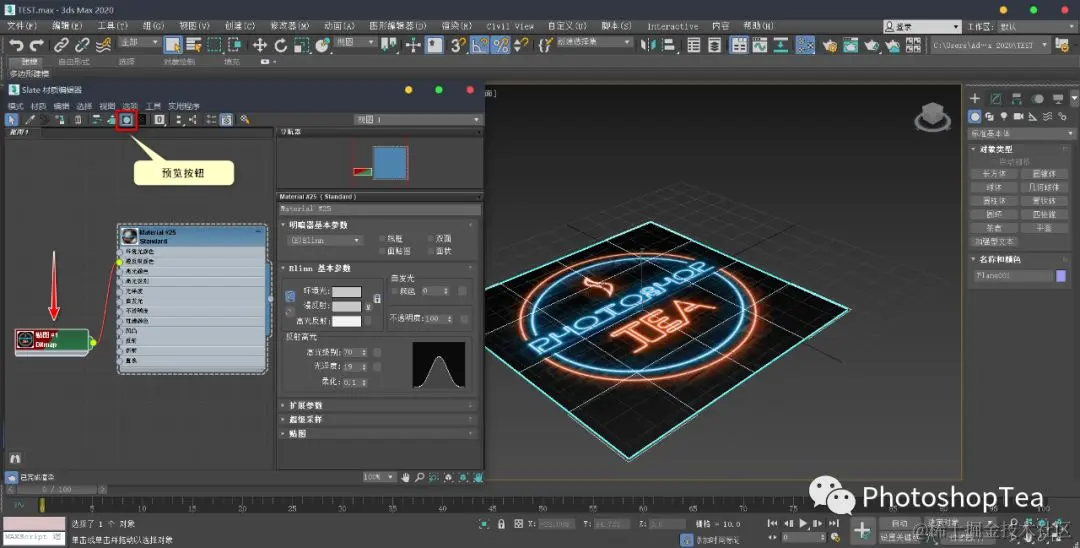1080x548 pixels.
Task: Pick material eyedropper in Slate toolbar
Action: pyautogui.click(x=30, y=120)
